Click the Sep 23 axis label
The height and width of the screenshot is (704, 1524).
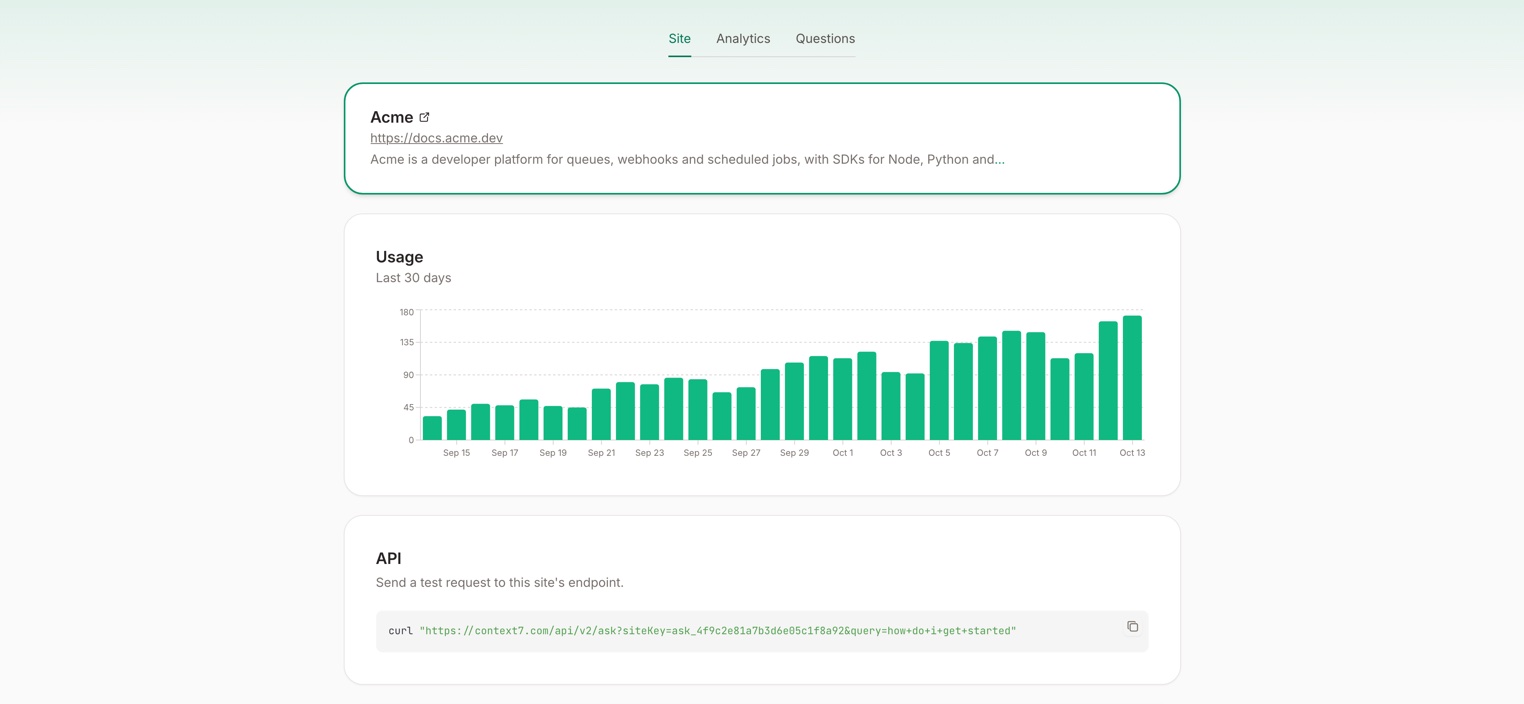coord(650,453)
